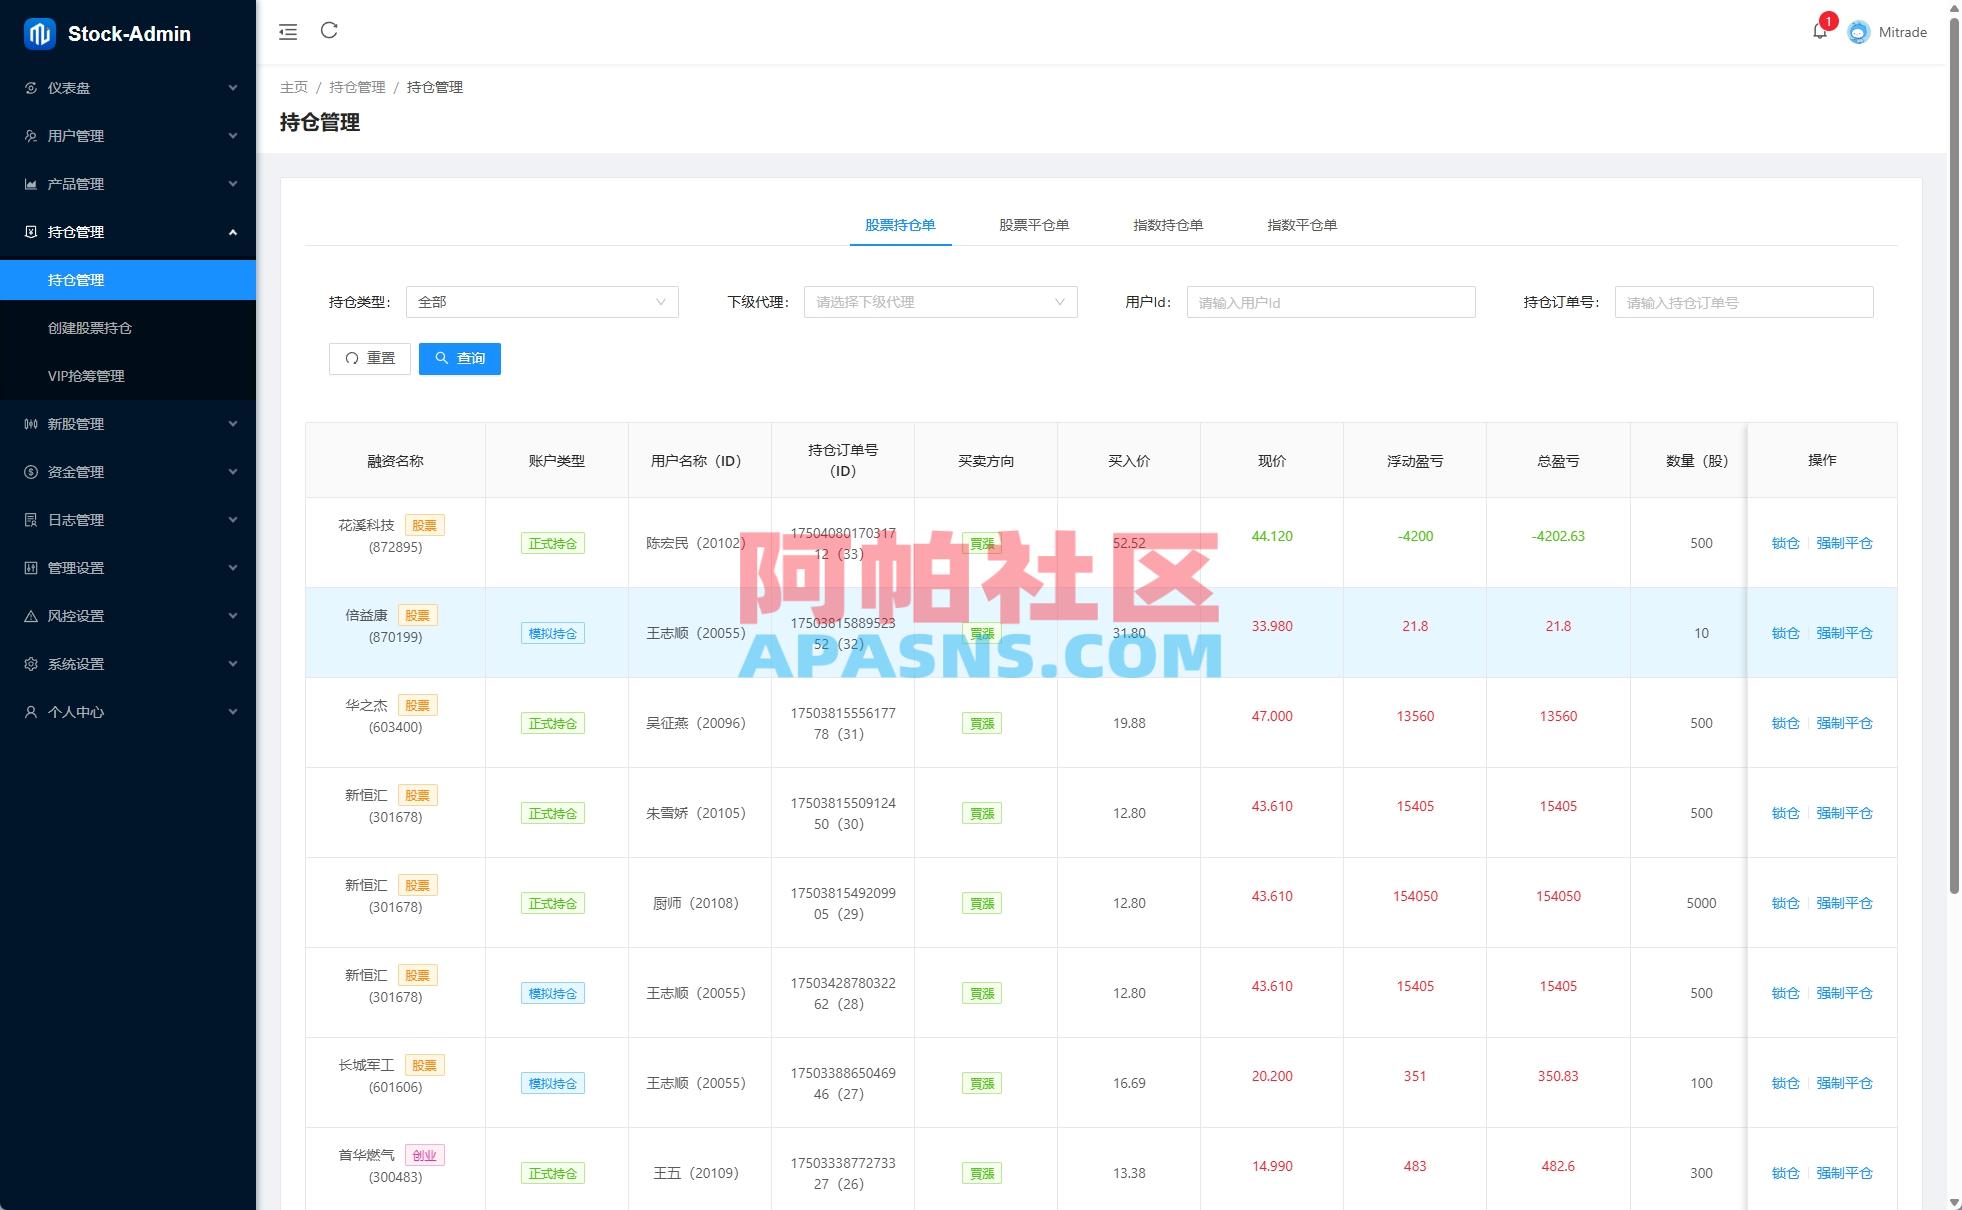Switch to the 指数持仓单 tab
Screen dimensions: 1962x1210
[x=1168, y=225]
